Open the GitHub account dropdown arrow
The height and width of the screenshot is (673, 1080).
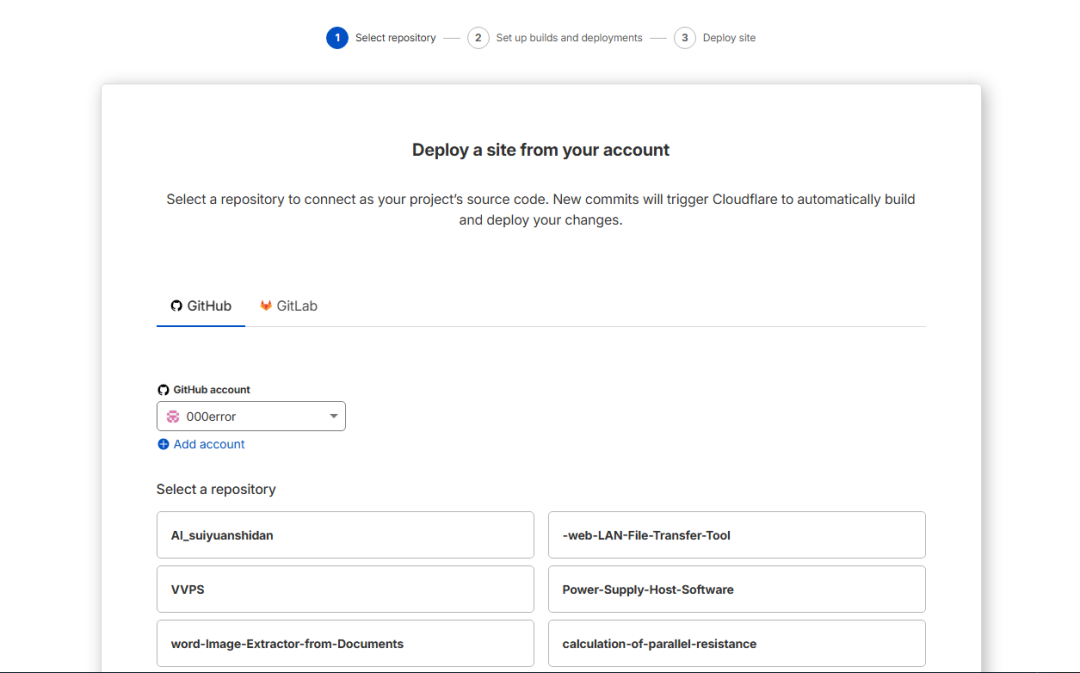[334, 417]
